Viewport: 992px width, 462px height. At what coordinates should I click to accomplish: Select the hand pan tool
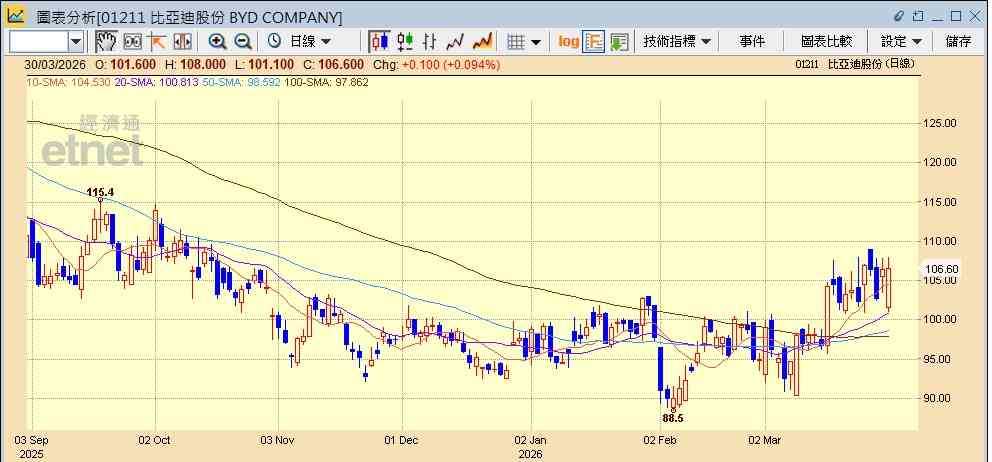[106, 42]
